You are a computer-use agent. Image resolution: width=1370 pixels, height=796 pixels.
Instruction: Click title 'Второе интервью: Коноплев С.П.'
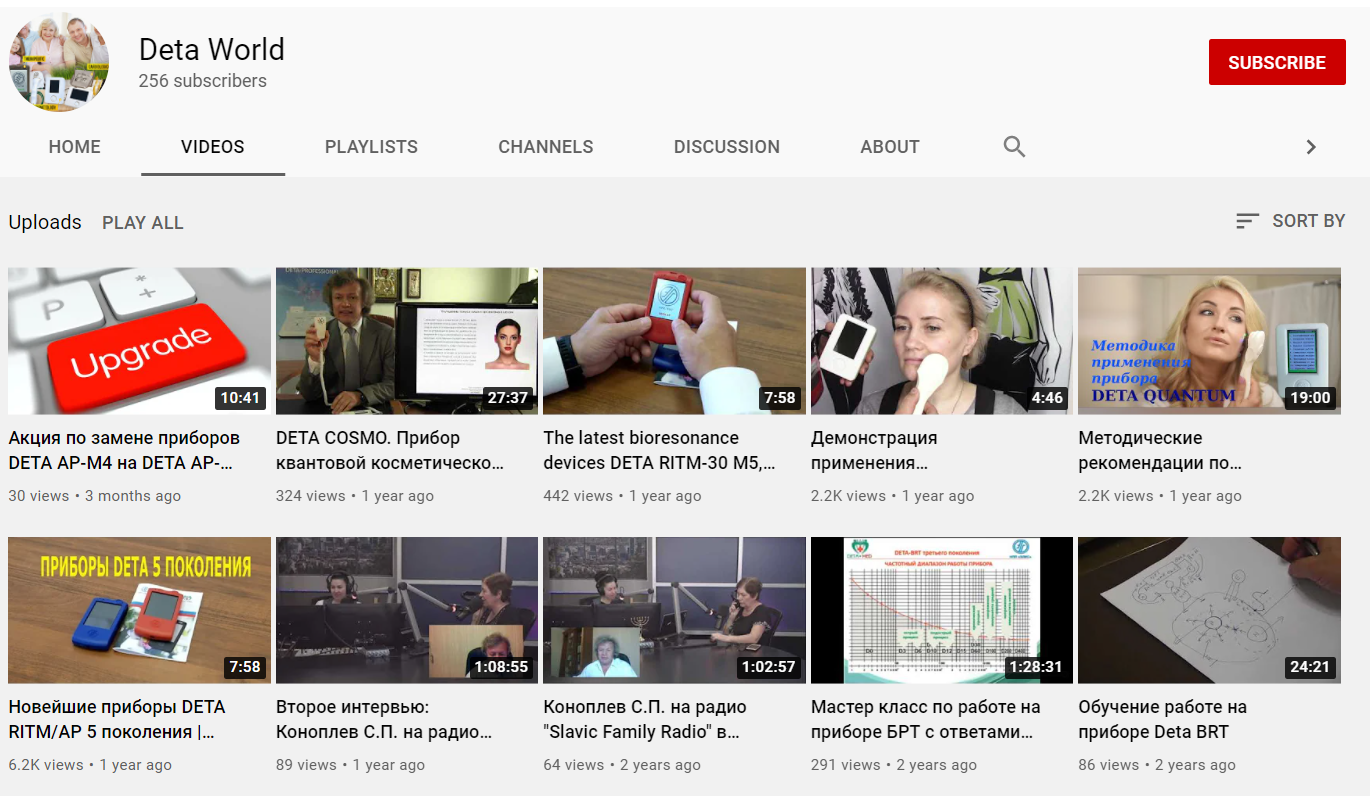384,720
